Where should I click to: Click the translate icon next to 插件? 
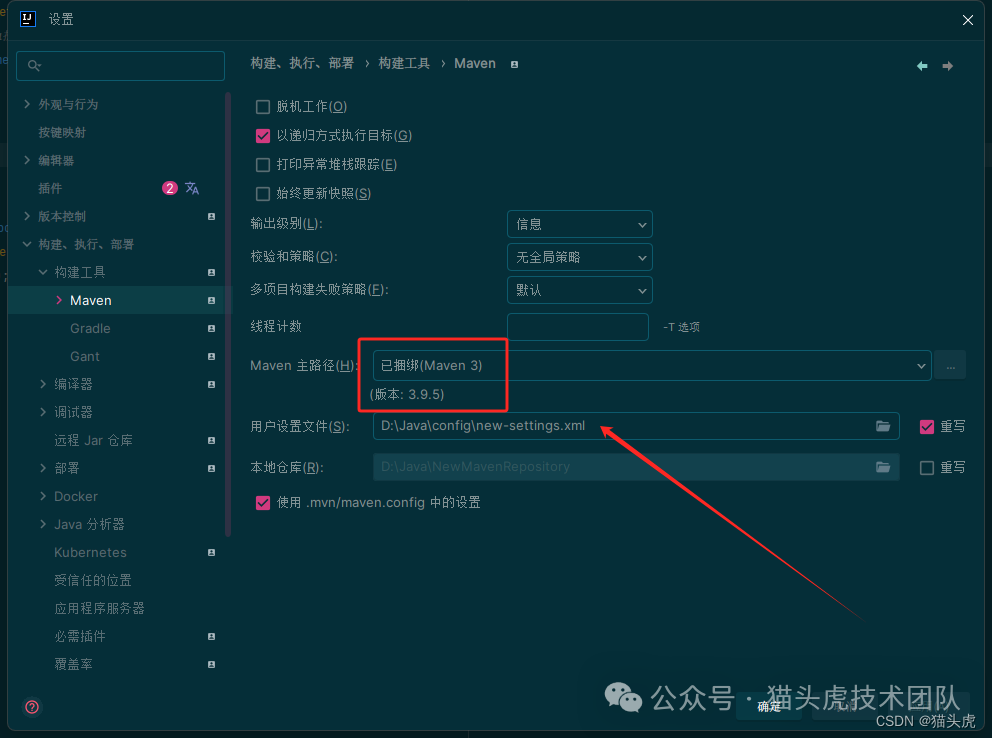[192, 188]
